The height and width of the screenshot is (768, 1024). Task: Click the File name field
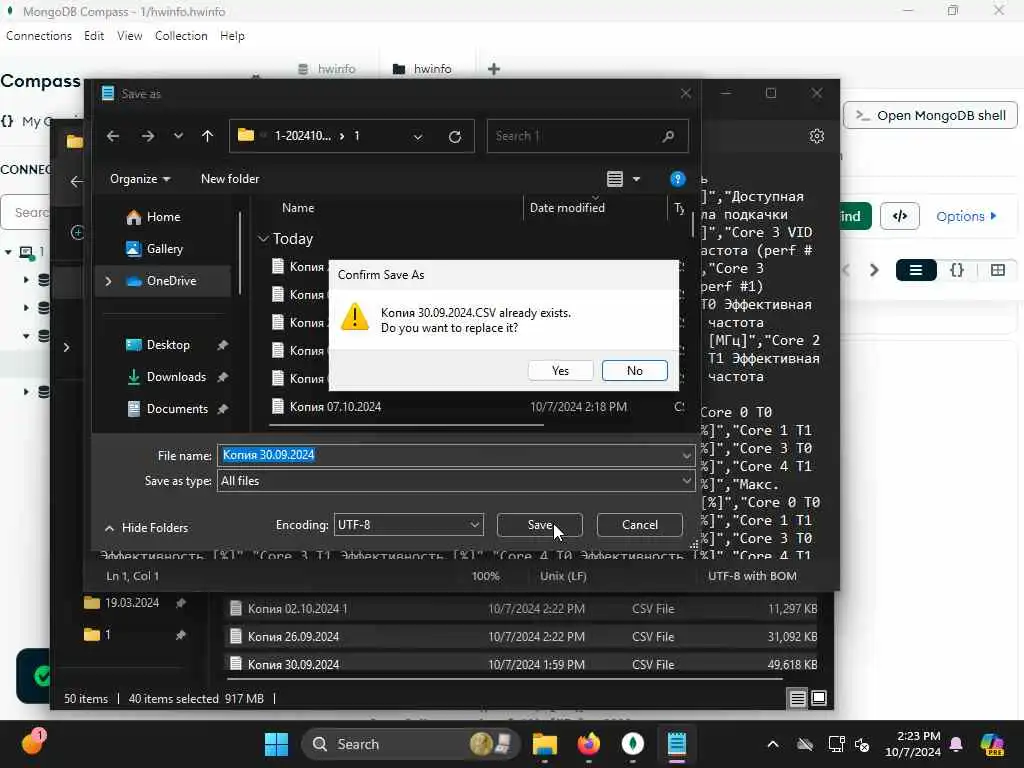pyautogui.click(x=456, y=455)
